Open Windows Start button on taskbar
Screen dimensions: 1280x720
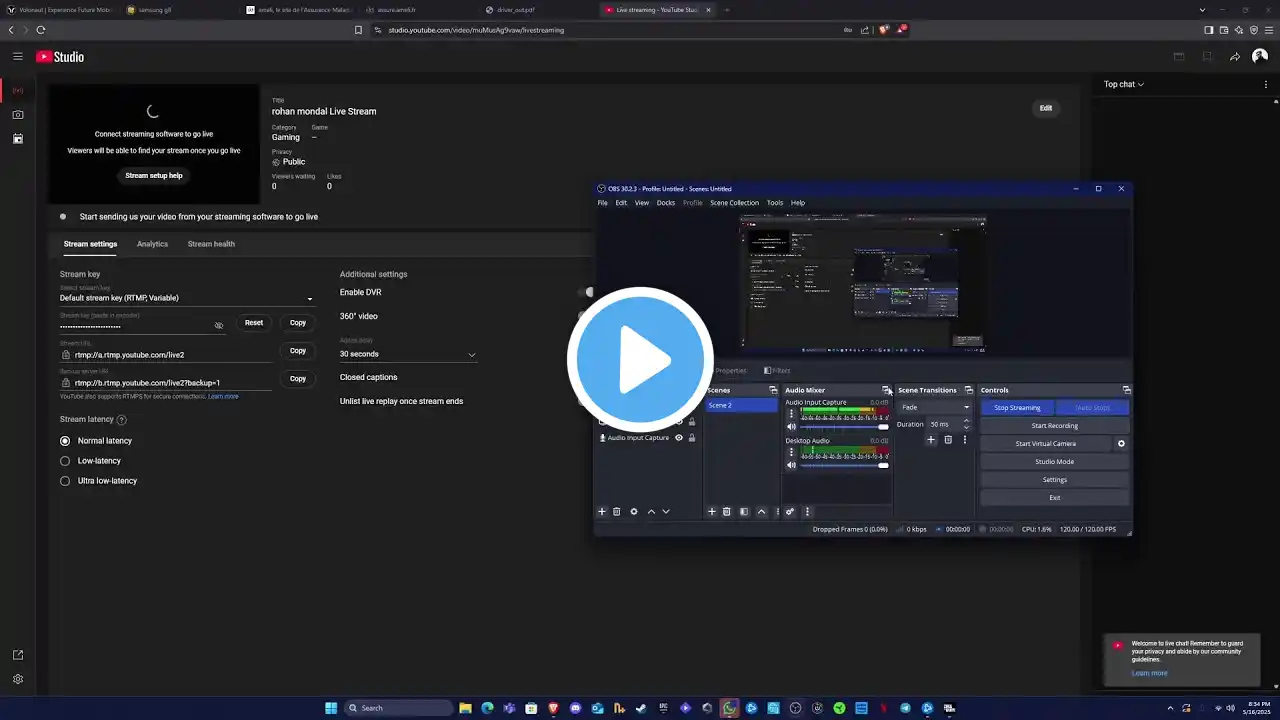(331, 708)
